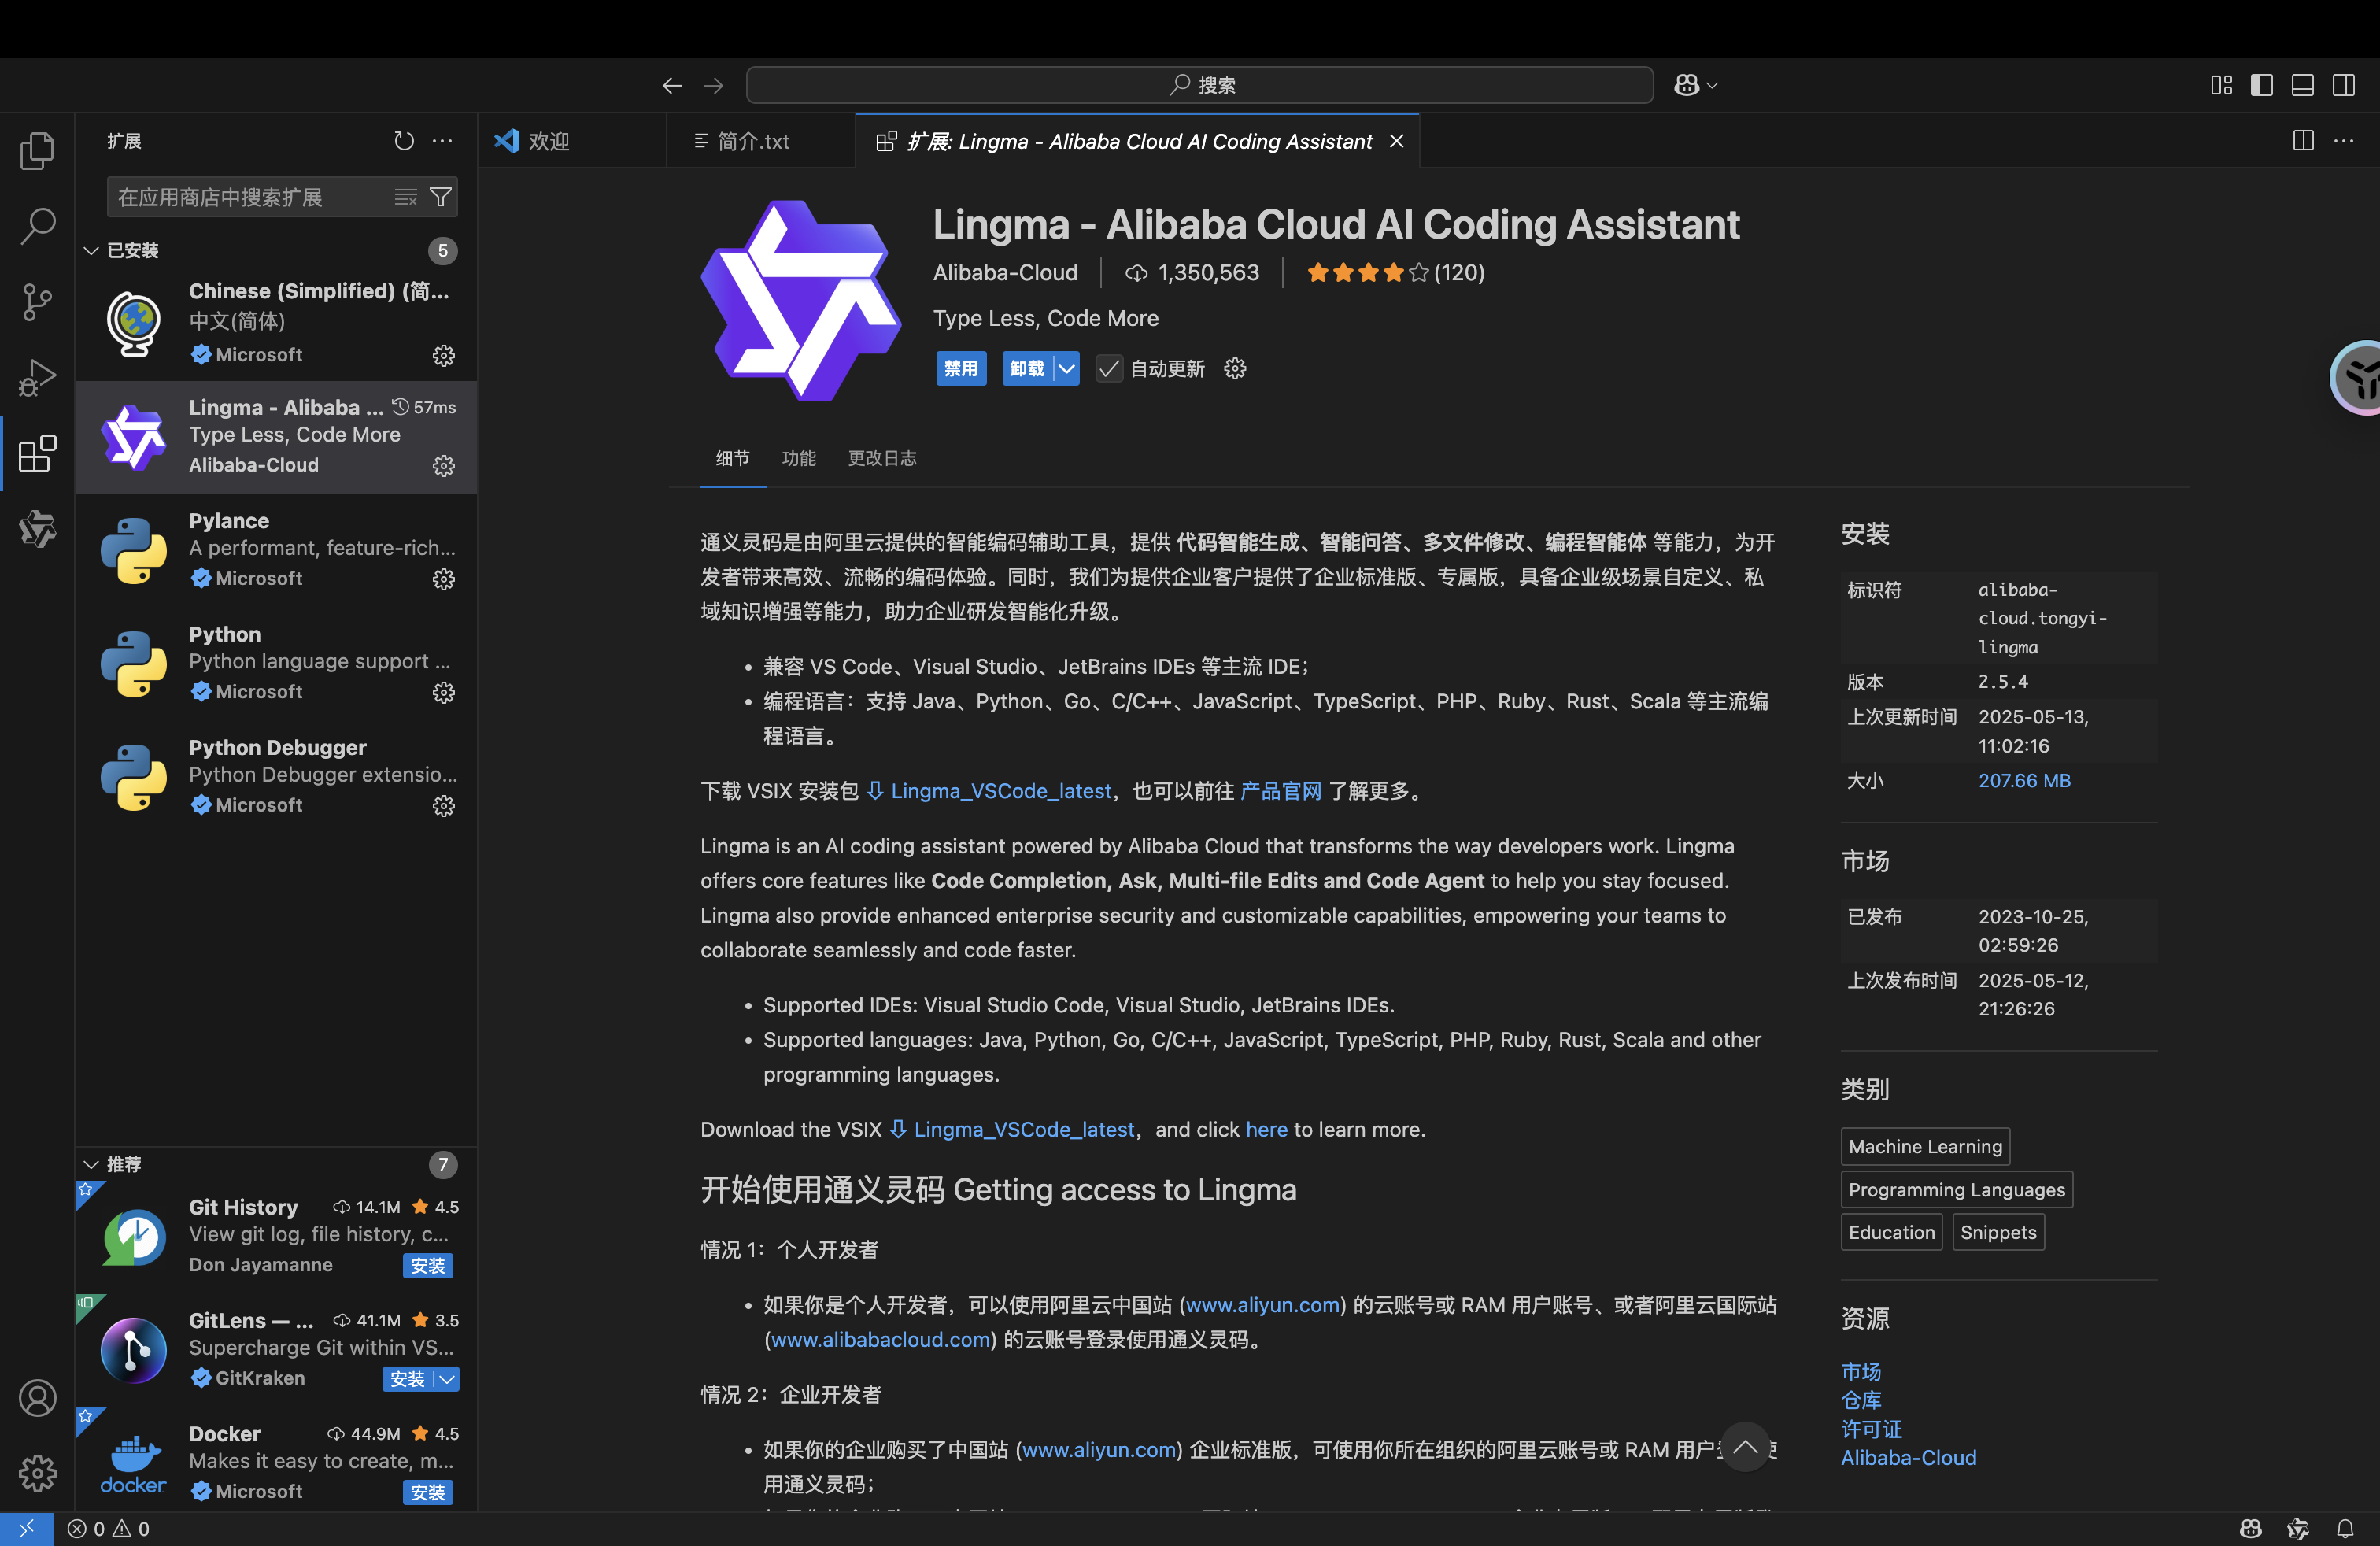Open manage gear for Pylance extension
2380x1546 pixels.
[x=443, y=579]
